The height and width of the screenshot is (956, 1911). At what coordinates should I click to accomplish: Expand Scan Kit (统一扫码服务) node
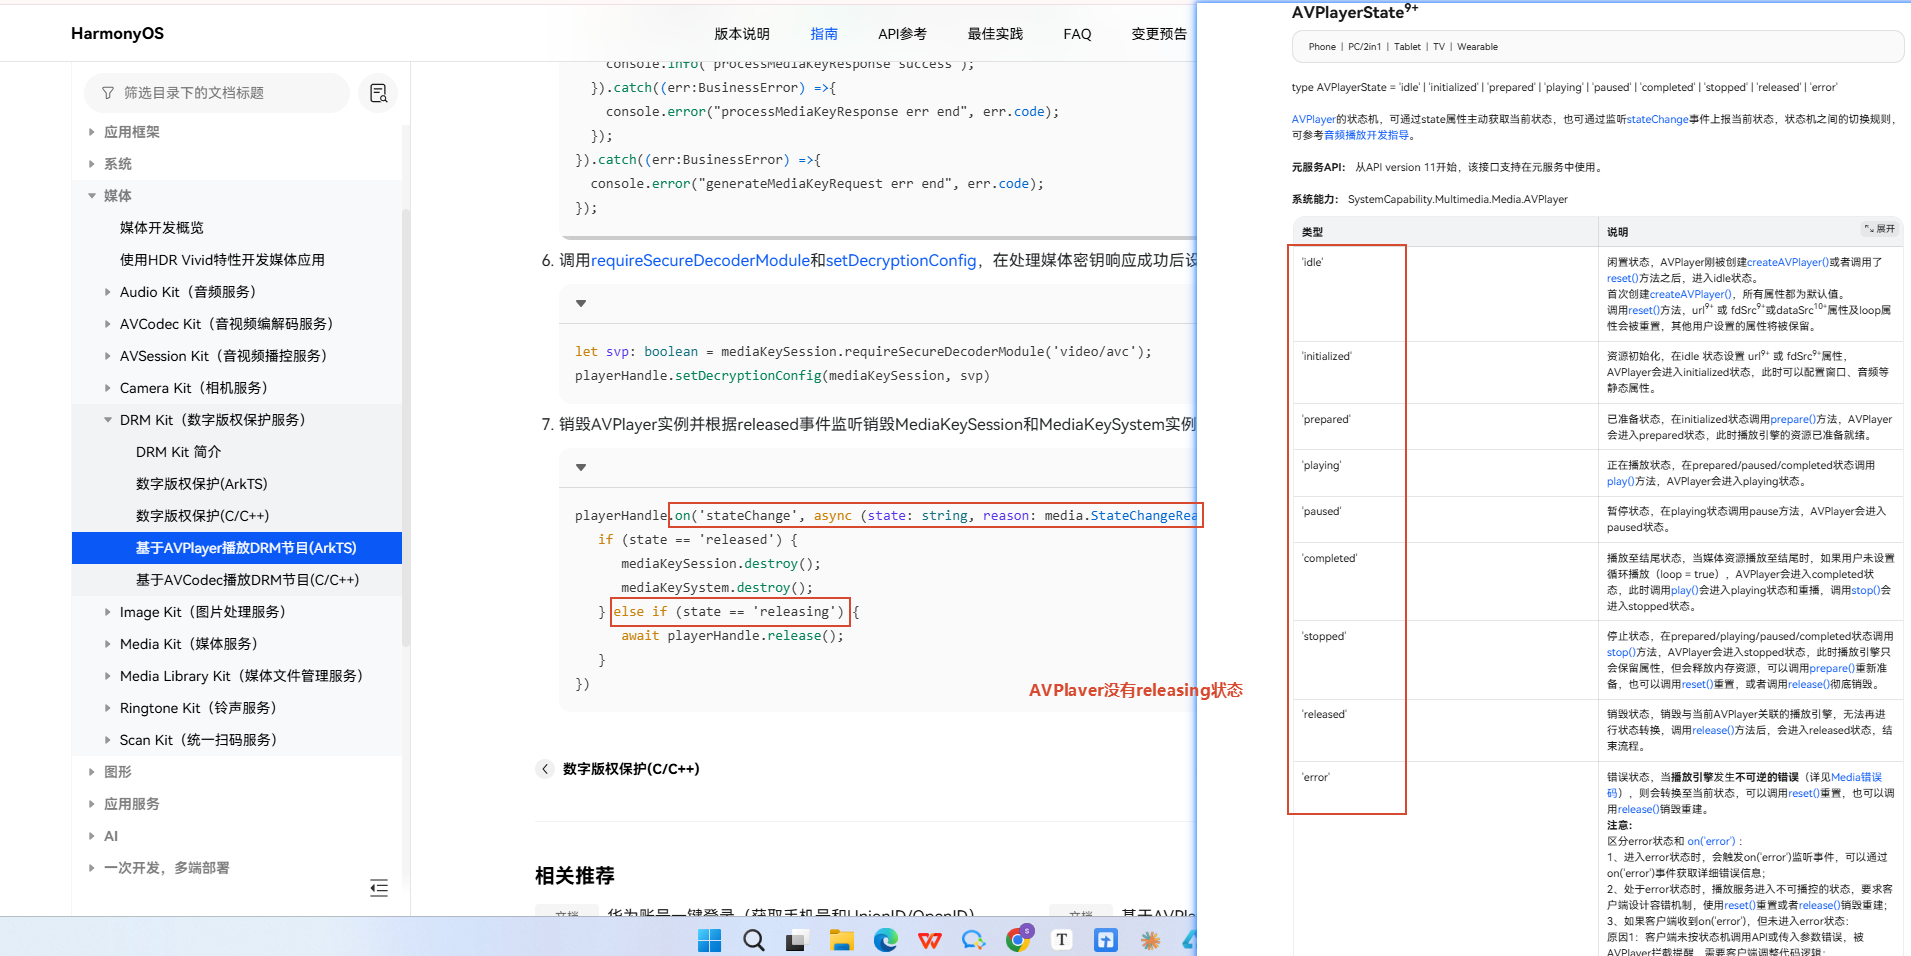[108, 740]
